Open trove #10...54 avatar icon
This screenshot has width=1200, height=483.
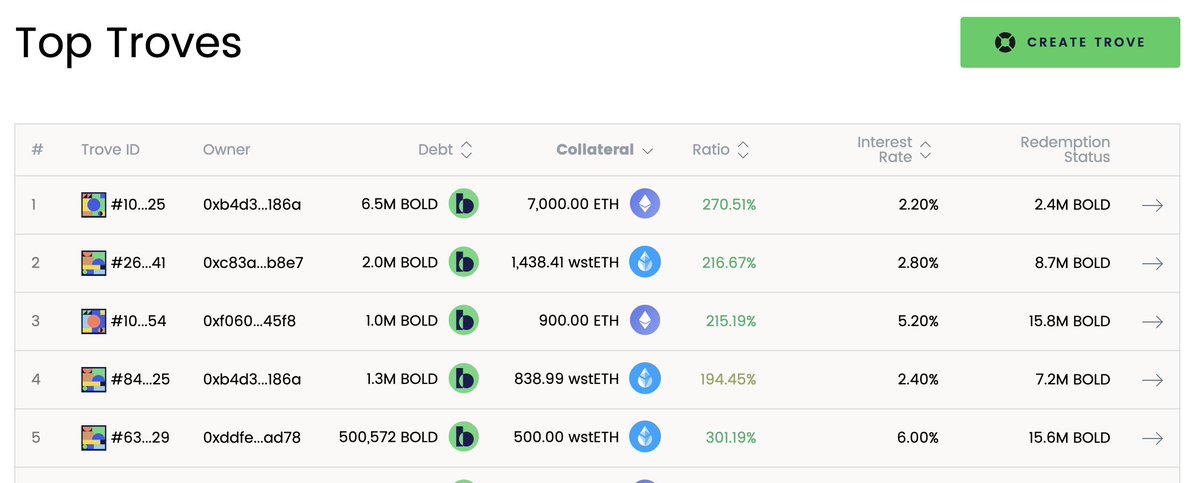pyautogui.click(x=93, y=321)
